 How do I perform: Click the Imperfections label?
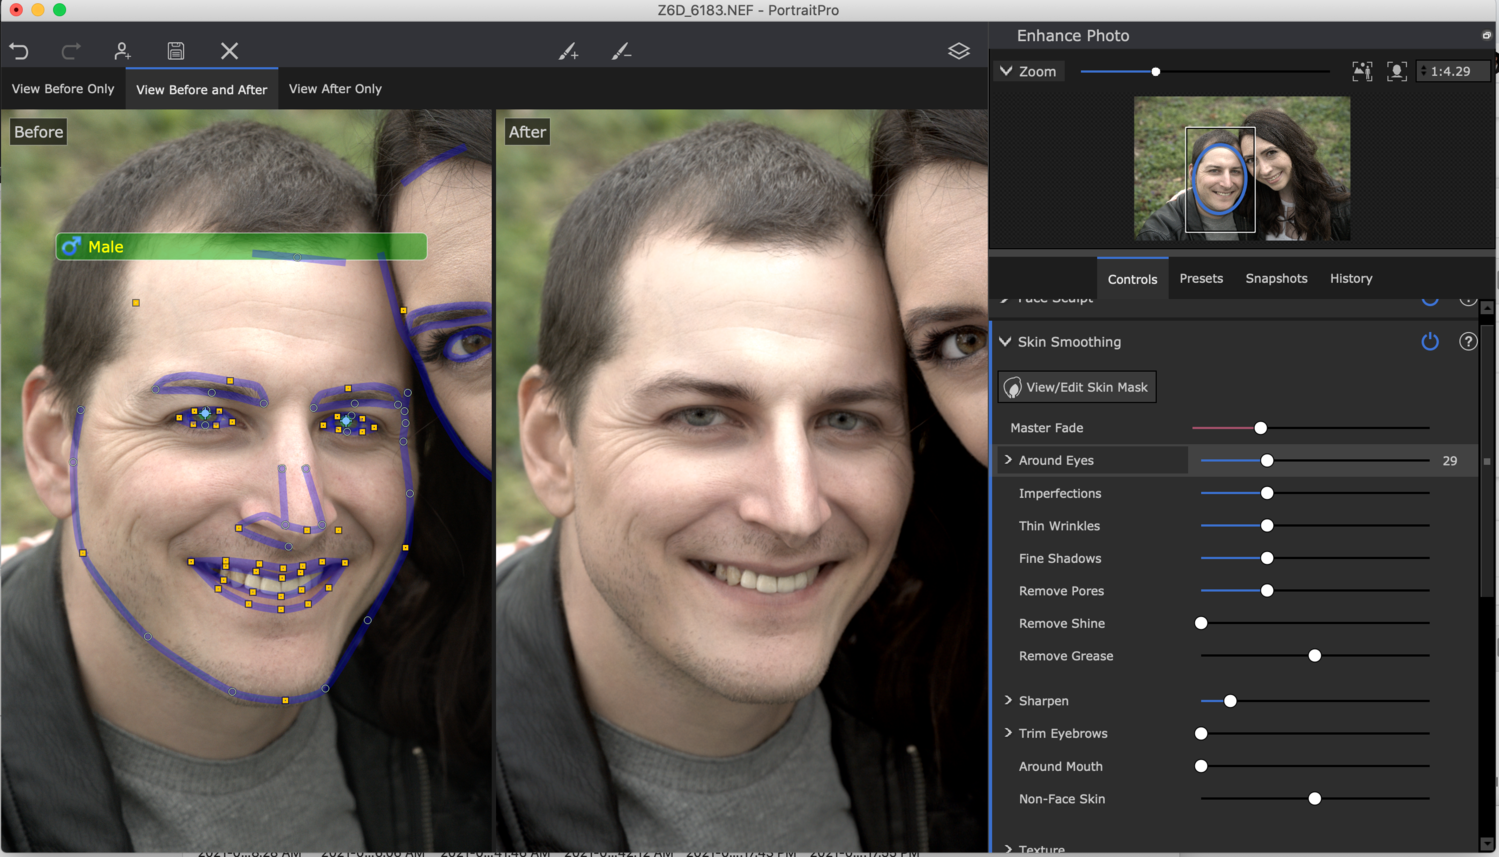tap(1060, 493)
